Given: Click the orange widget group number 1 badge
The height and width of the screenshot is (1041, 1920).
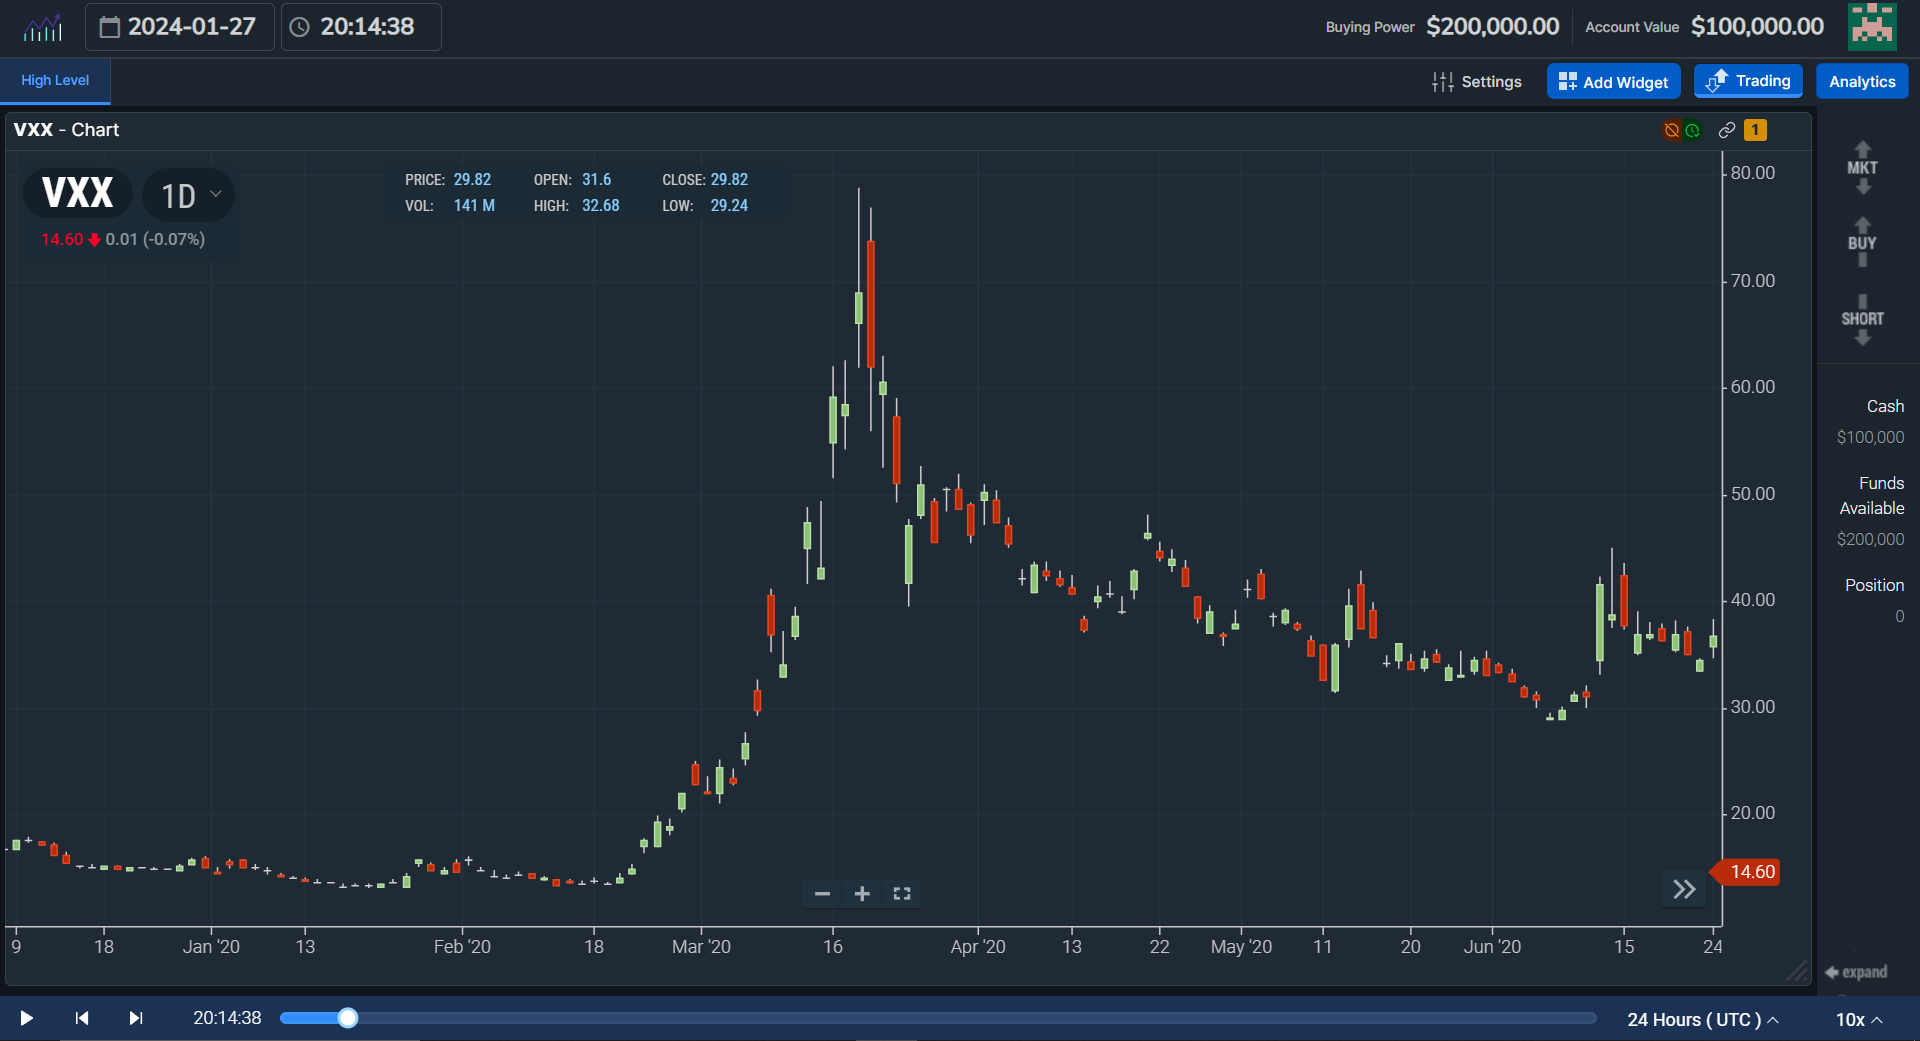Looking at the screenshot, I should point(1756,130).
